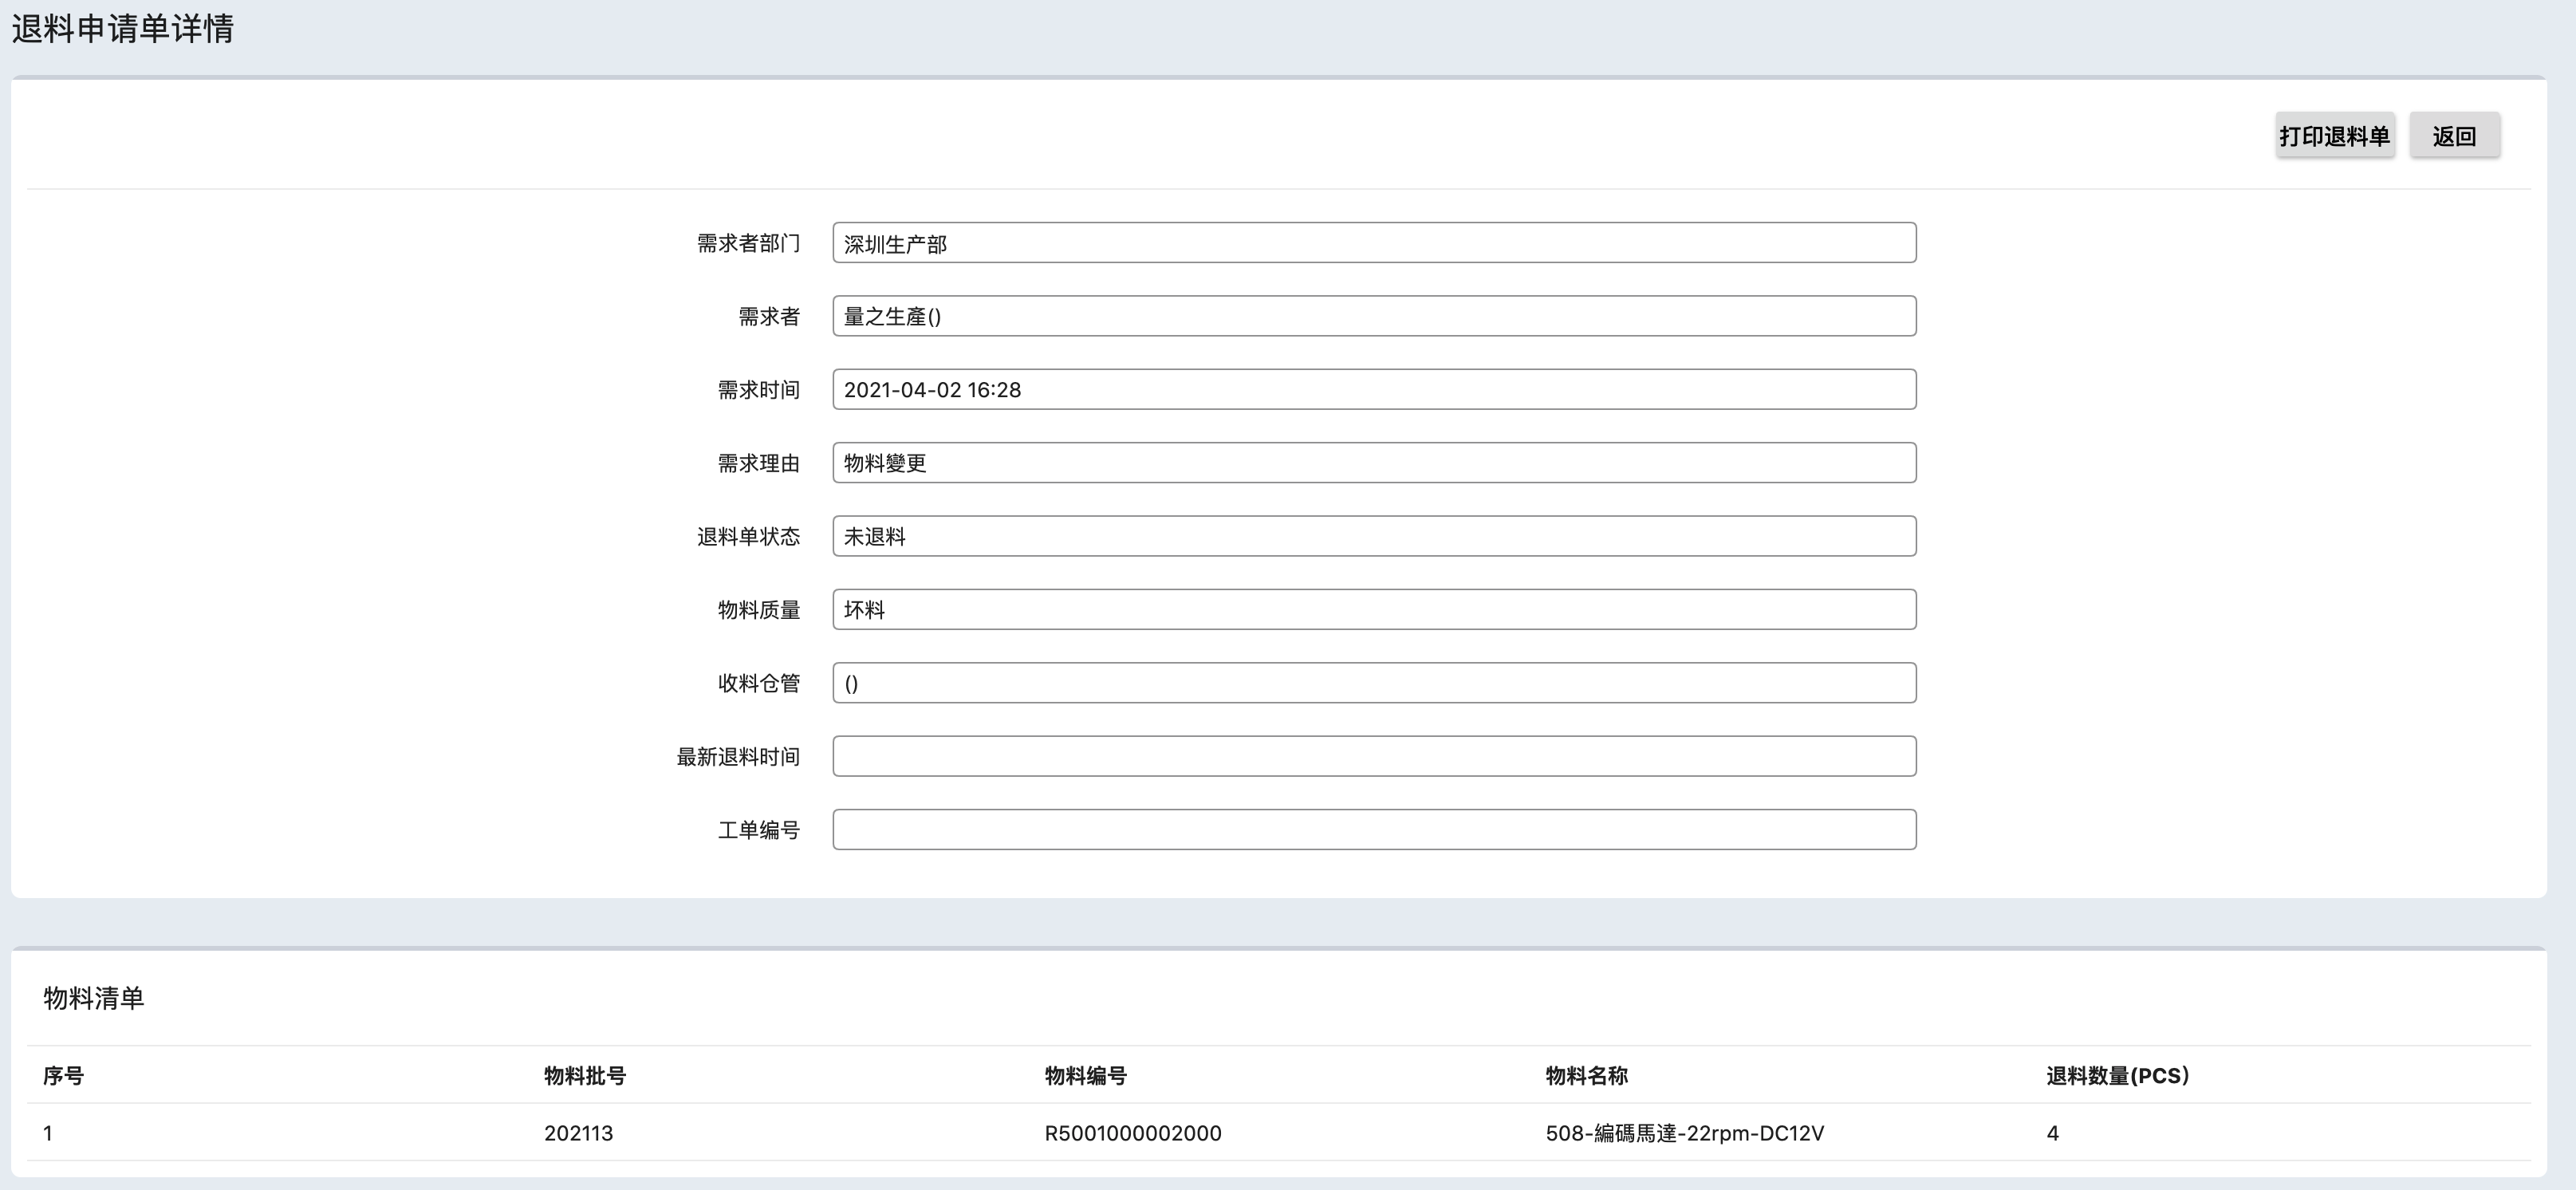Focus the 需求者部门 field showing 深圳生产部

coord(1374,243)
